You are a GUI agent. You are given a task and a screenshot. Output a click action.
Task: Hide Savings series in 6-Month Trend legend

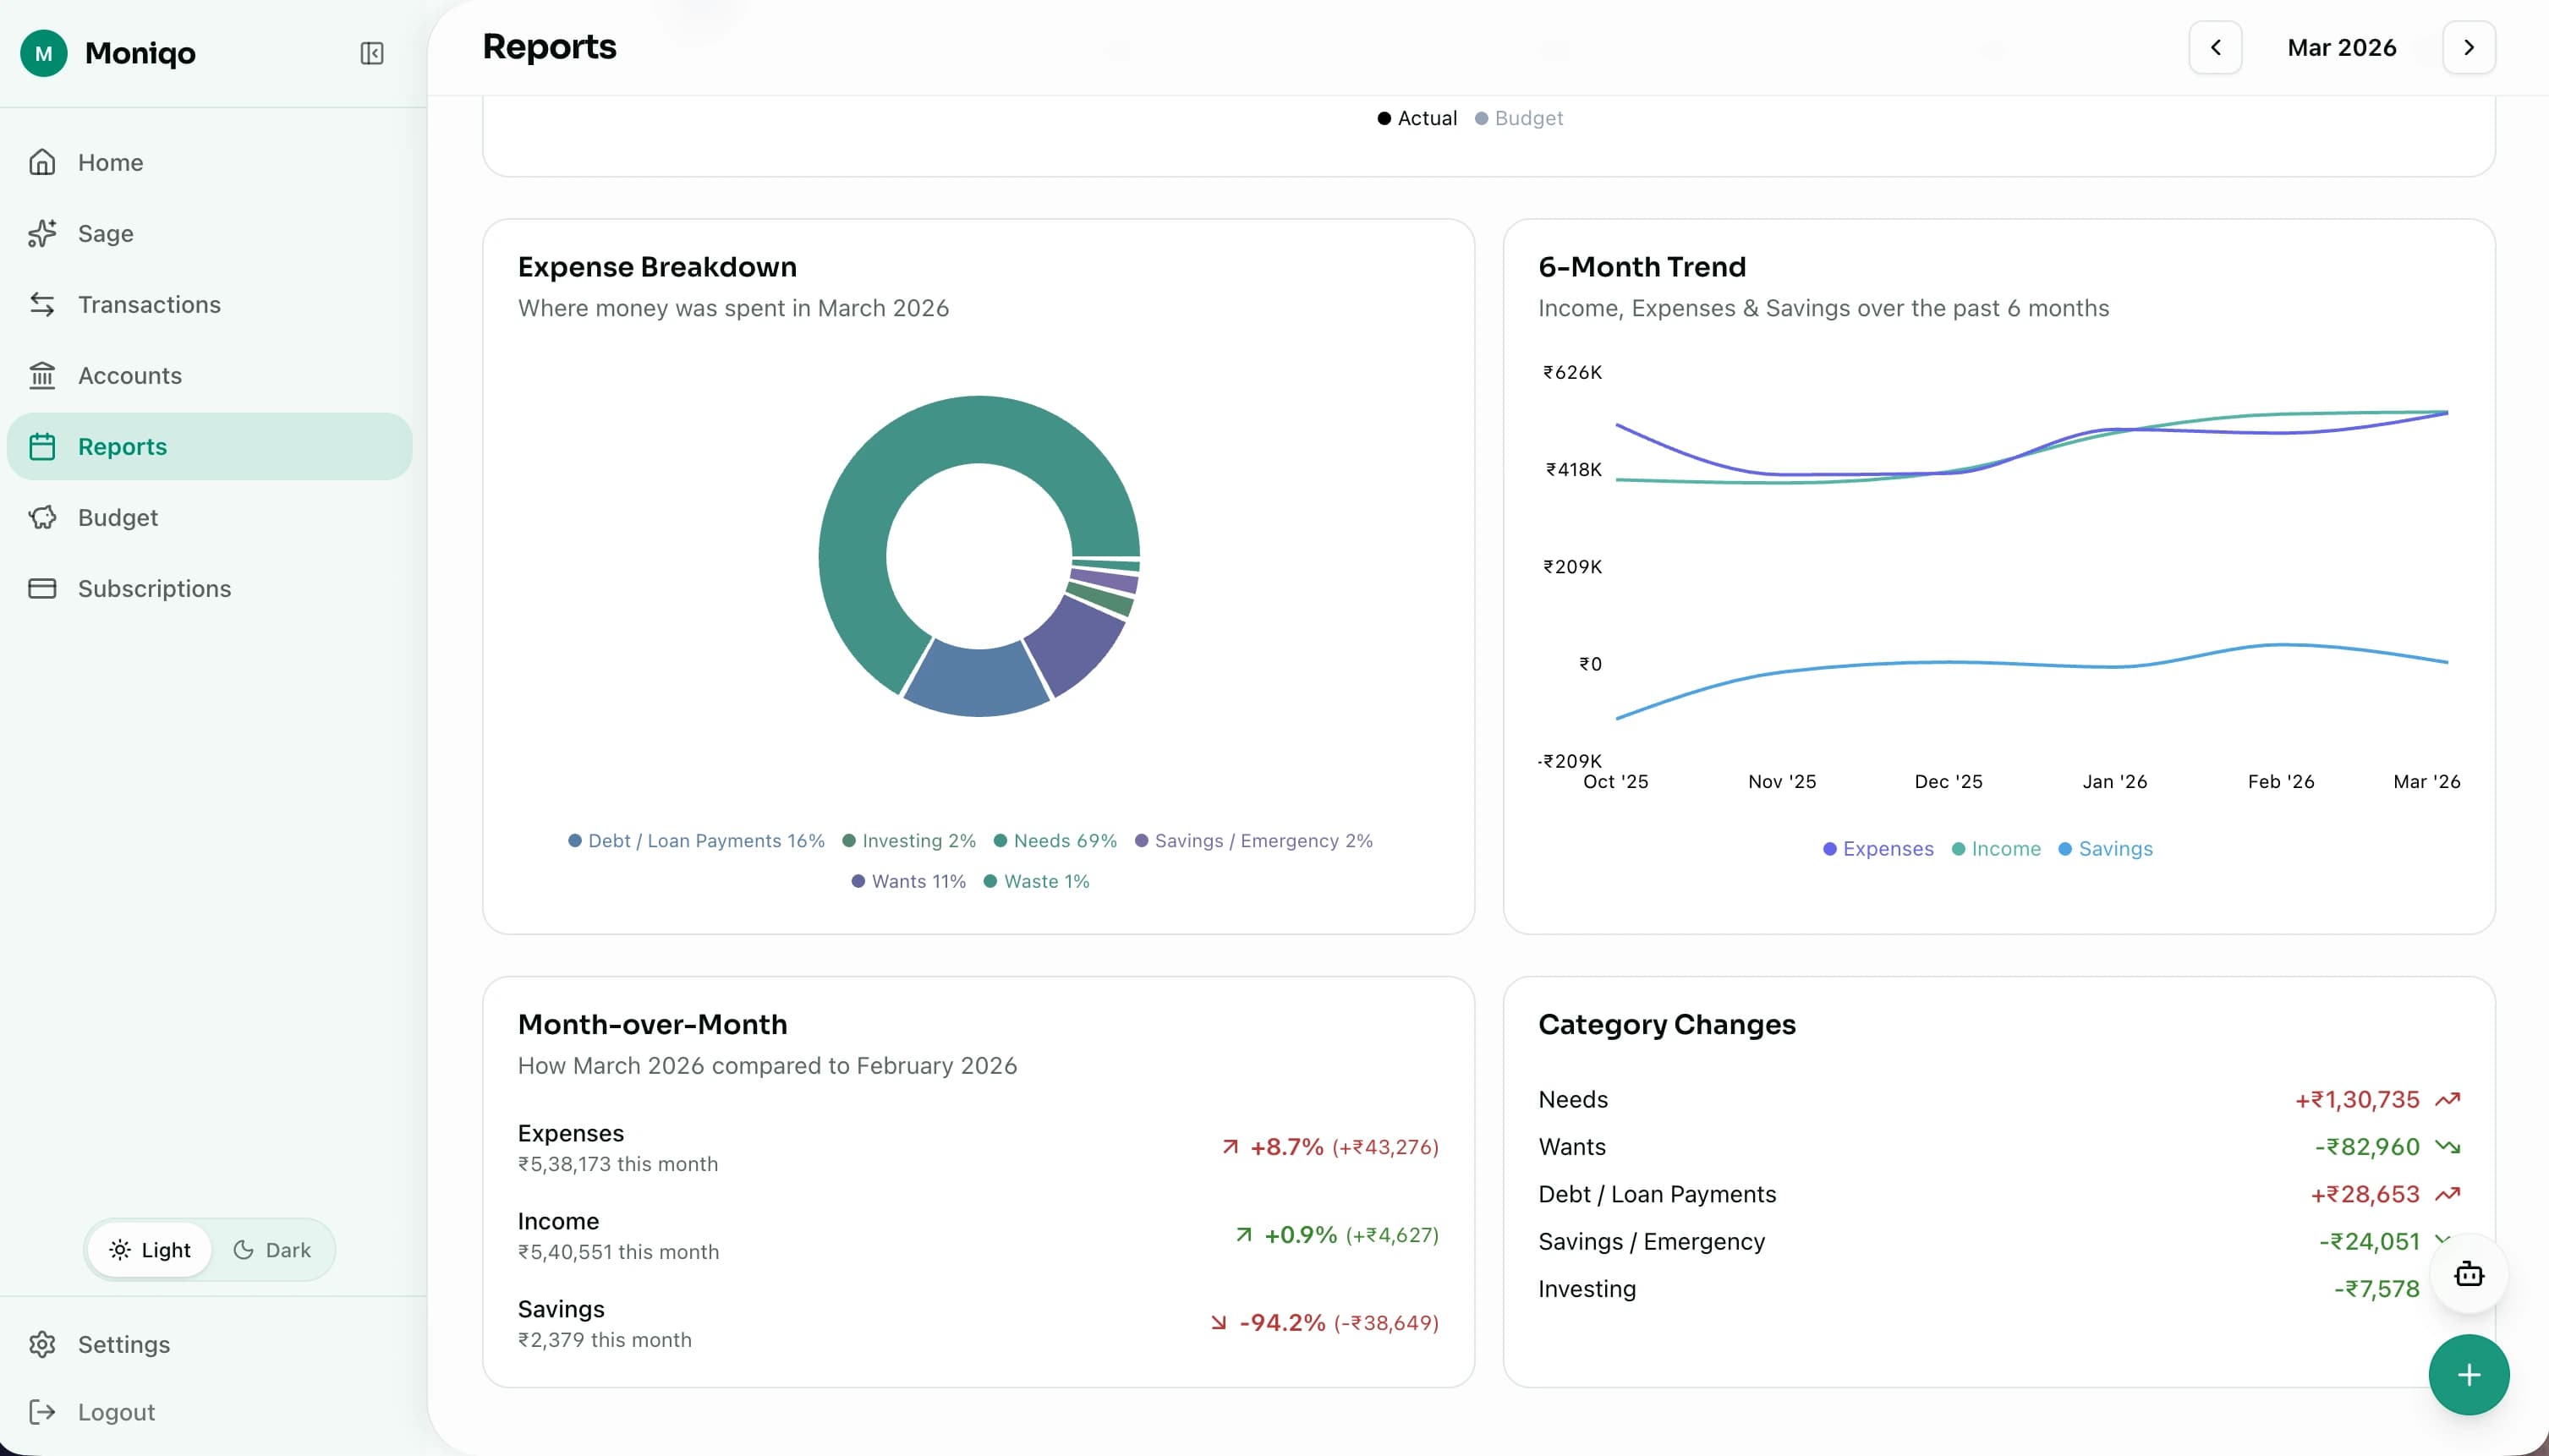(2106, 848)
